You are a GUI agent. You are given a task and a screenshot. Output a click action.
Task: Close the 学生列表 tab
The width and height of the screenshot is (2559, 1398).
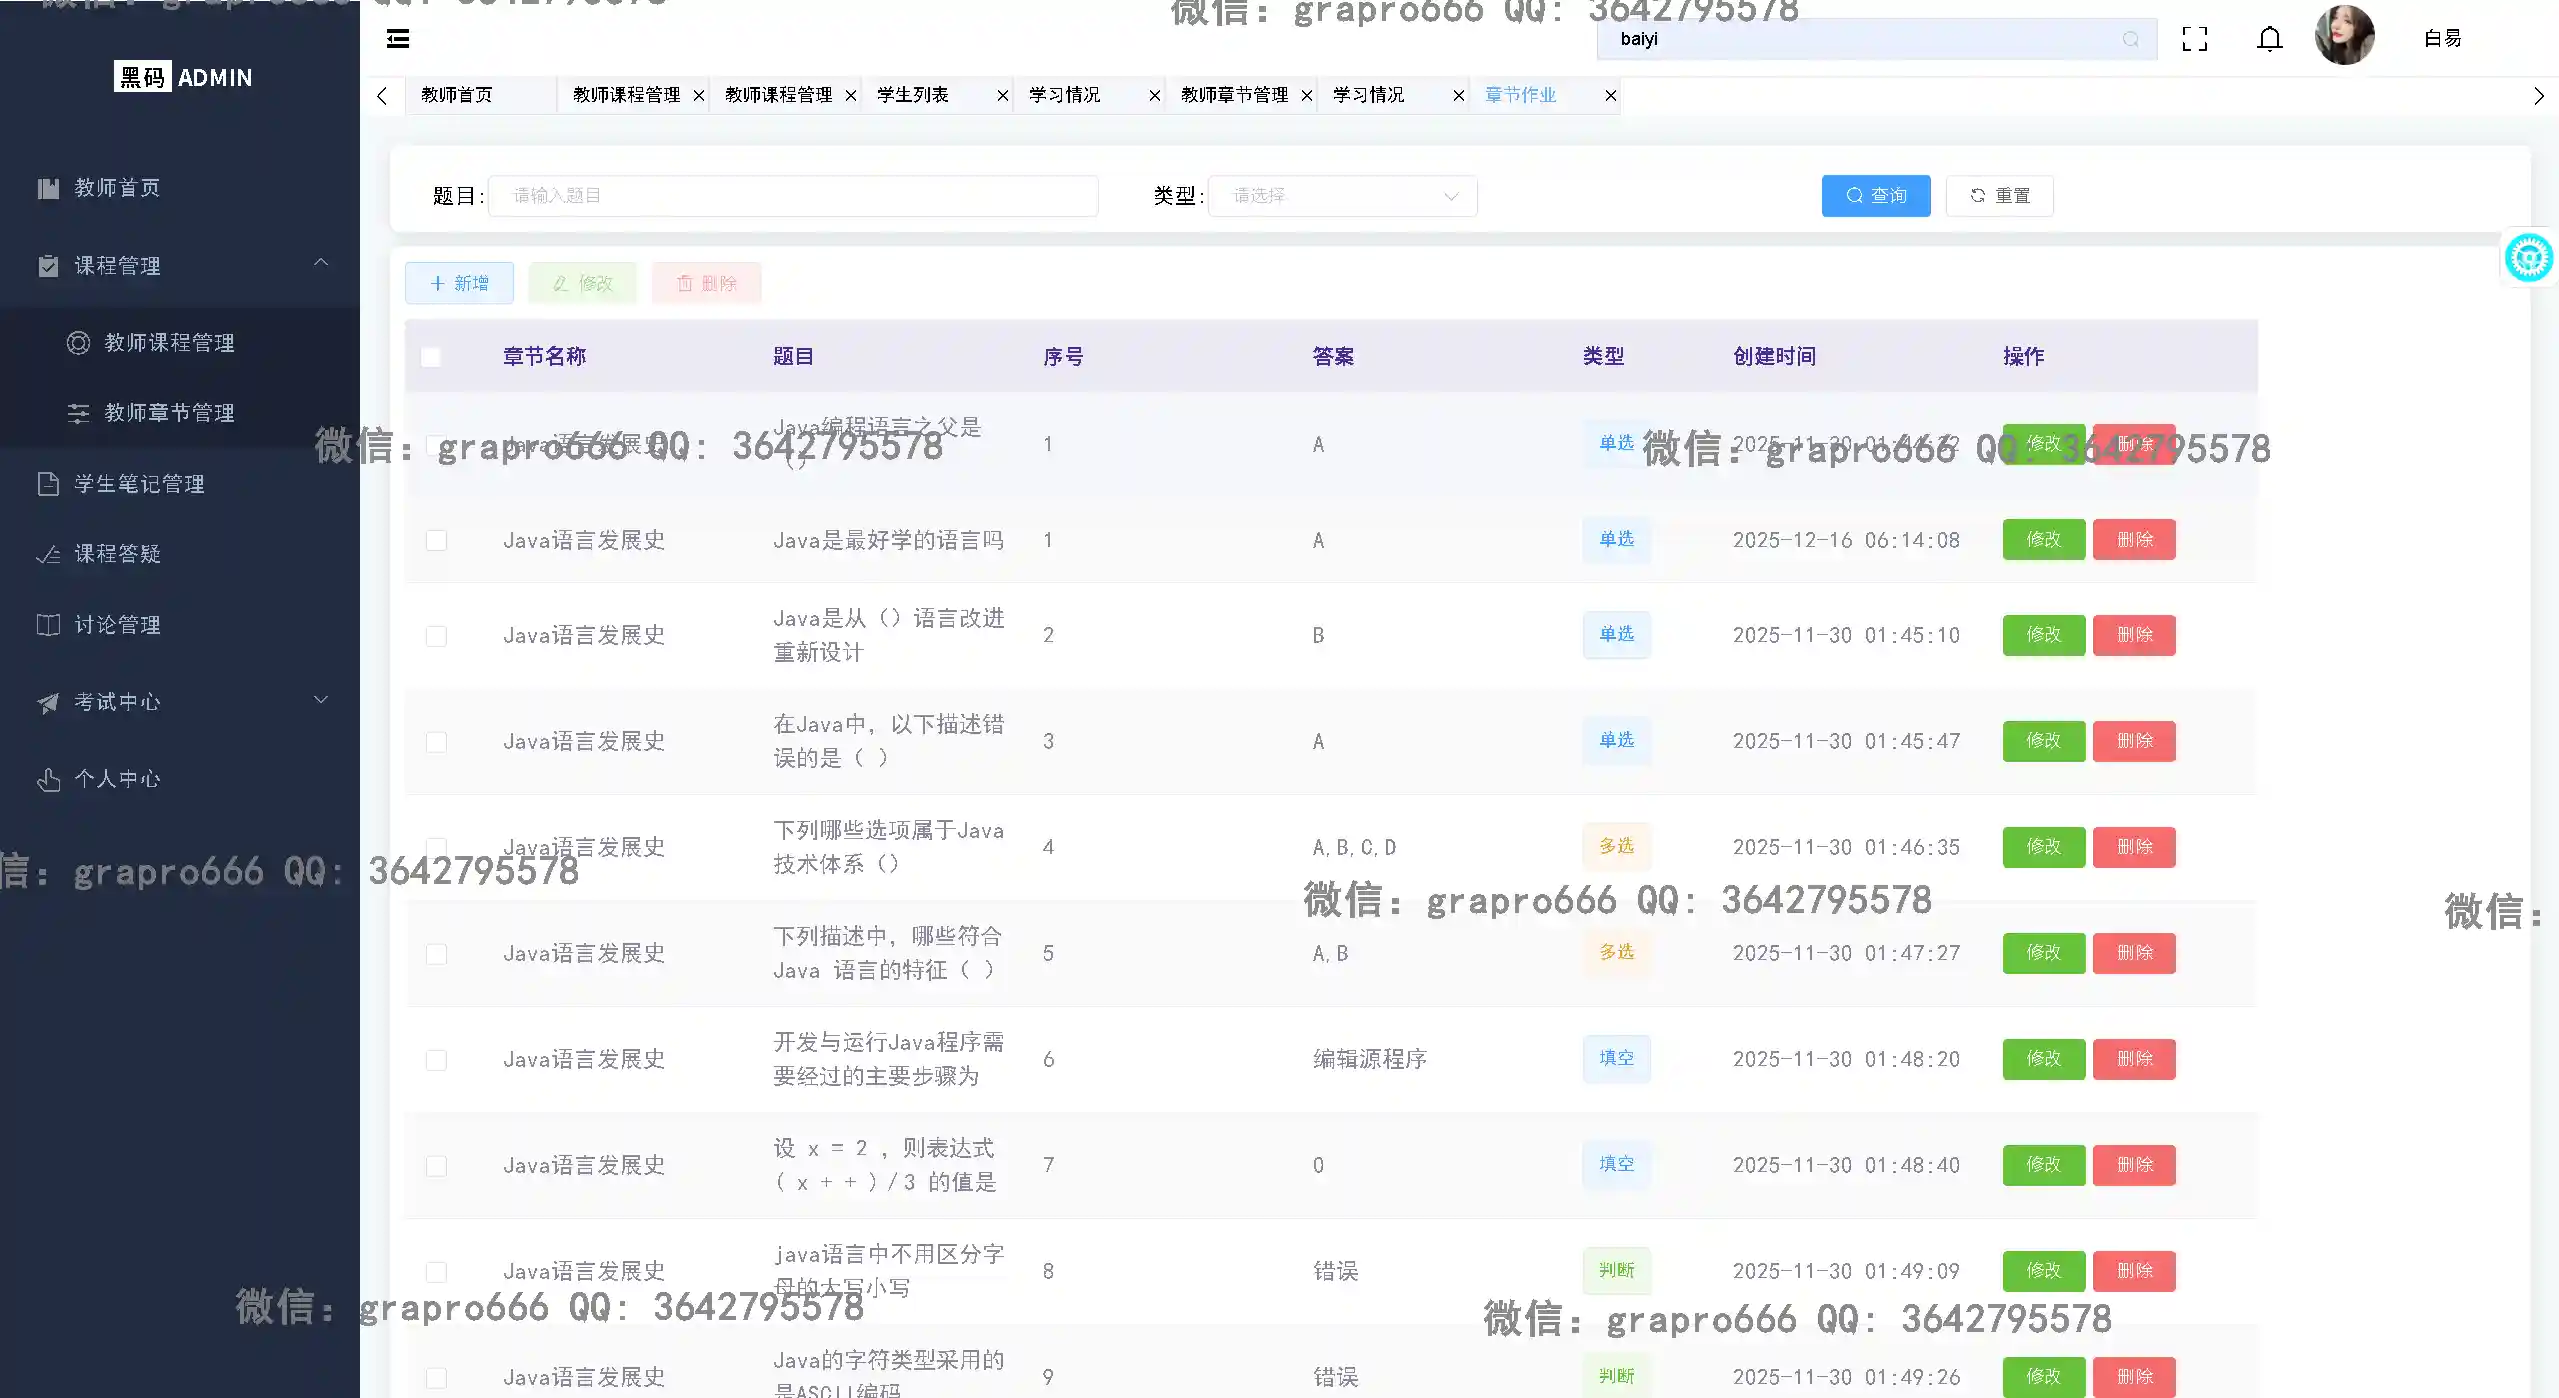[x=1002, y=95]
